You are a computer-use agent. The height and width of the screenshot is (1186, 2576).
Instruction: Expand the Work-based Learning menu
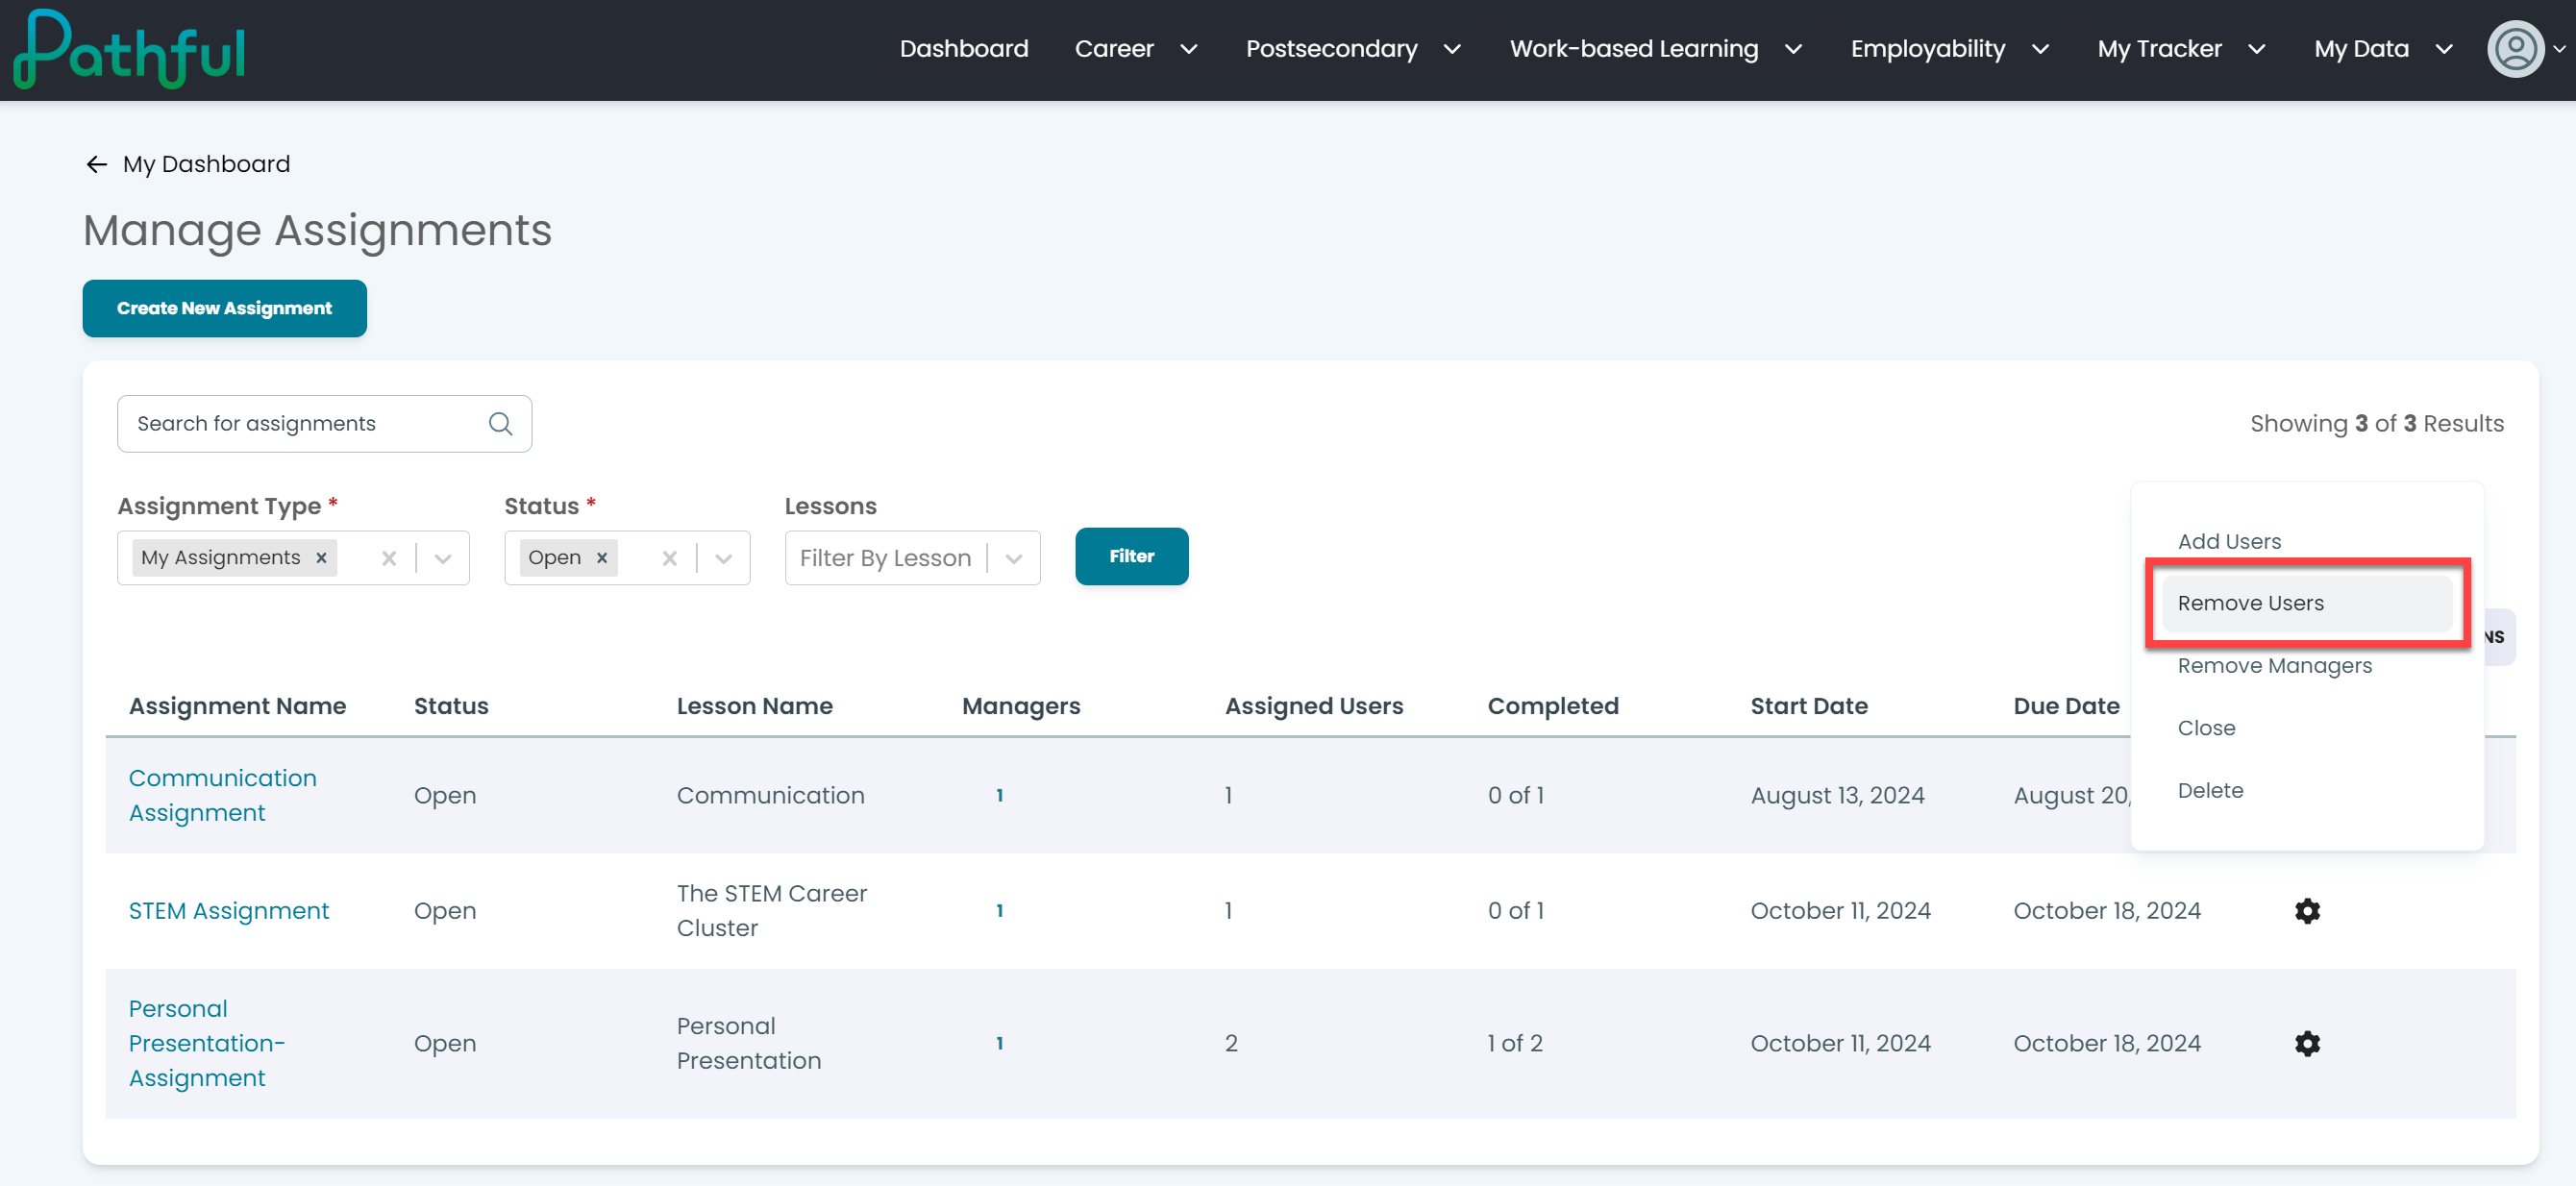coord(1656,49)
